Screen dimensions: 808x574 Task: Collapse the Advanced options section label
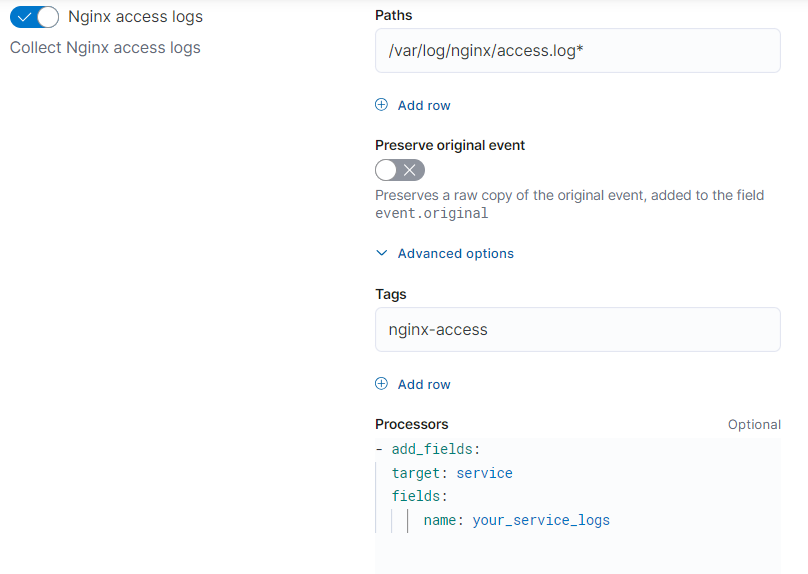(x=455, y=254)
